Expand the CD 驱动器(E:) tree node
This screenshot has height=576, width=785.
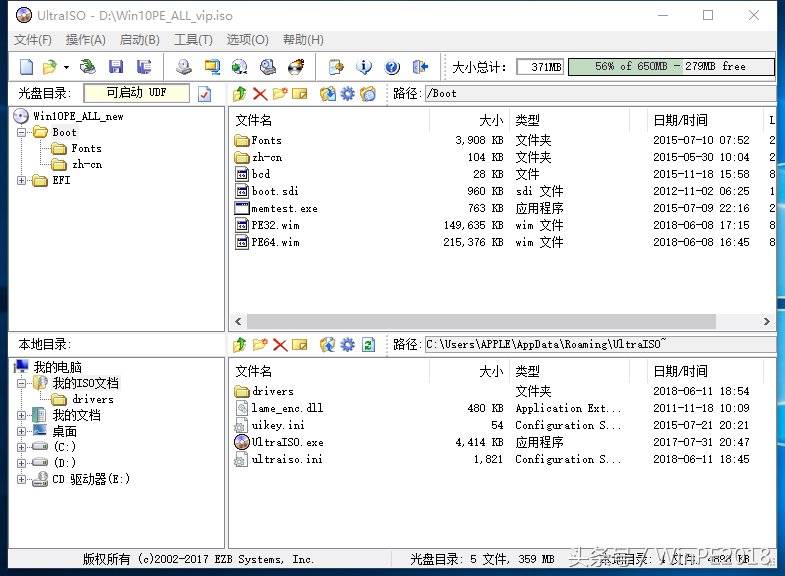(22, 479)
